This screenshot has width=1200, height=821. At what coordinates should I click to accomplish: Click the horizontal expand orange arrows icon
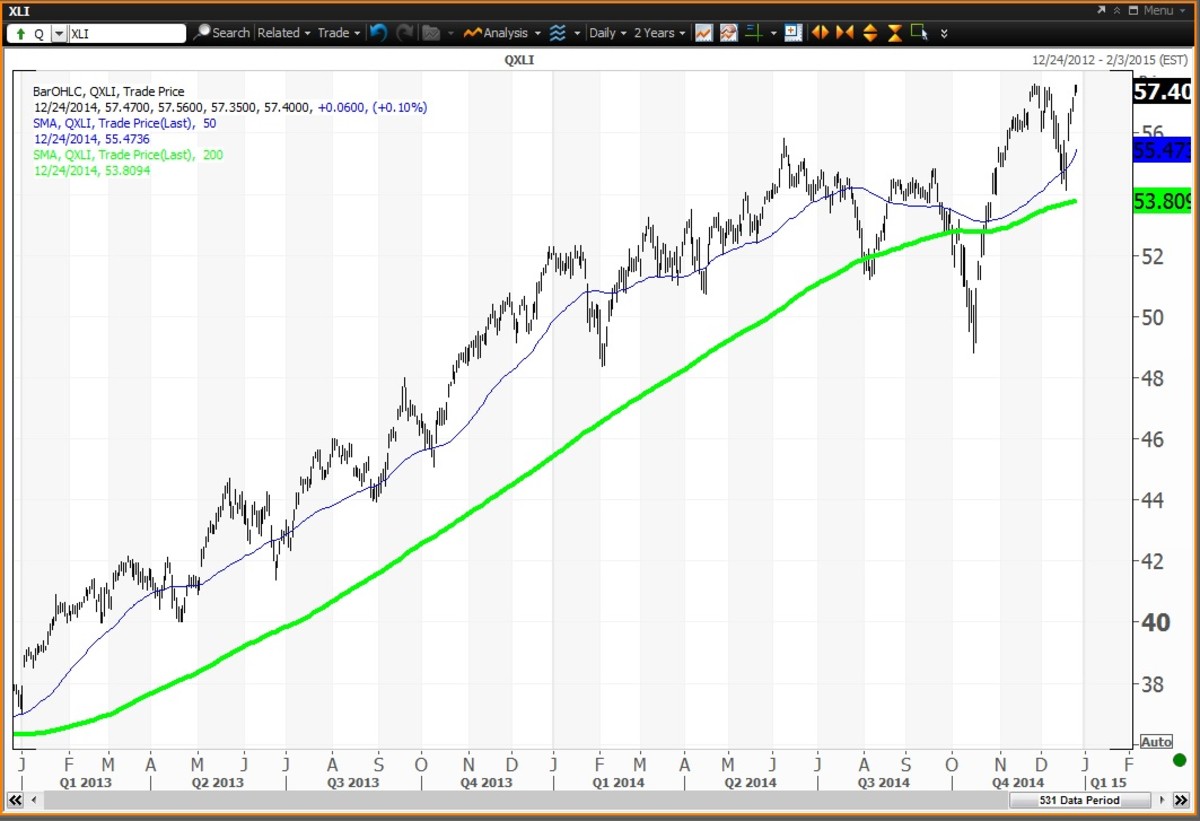point(820,33)
